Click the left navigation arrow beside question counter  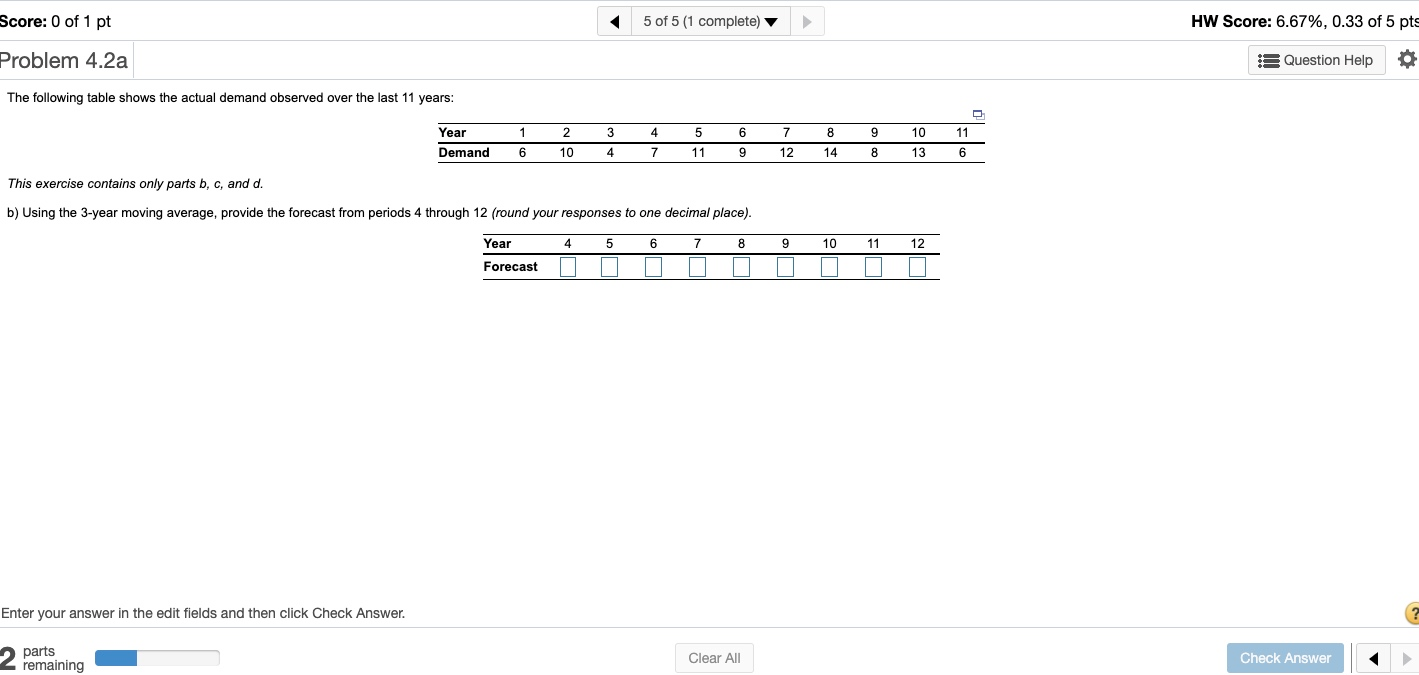(x=613, y=20)
